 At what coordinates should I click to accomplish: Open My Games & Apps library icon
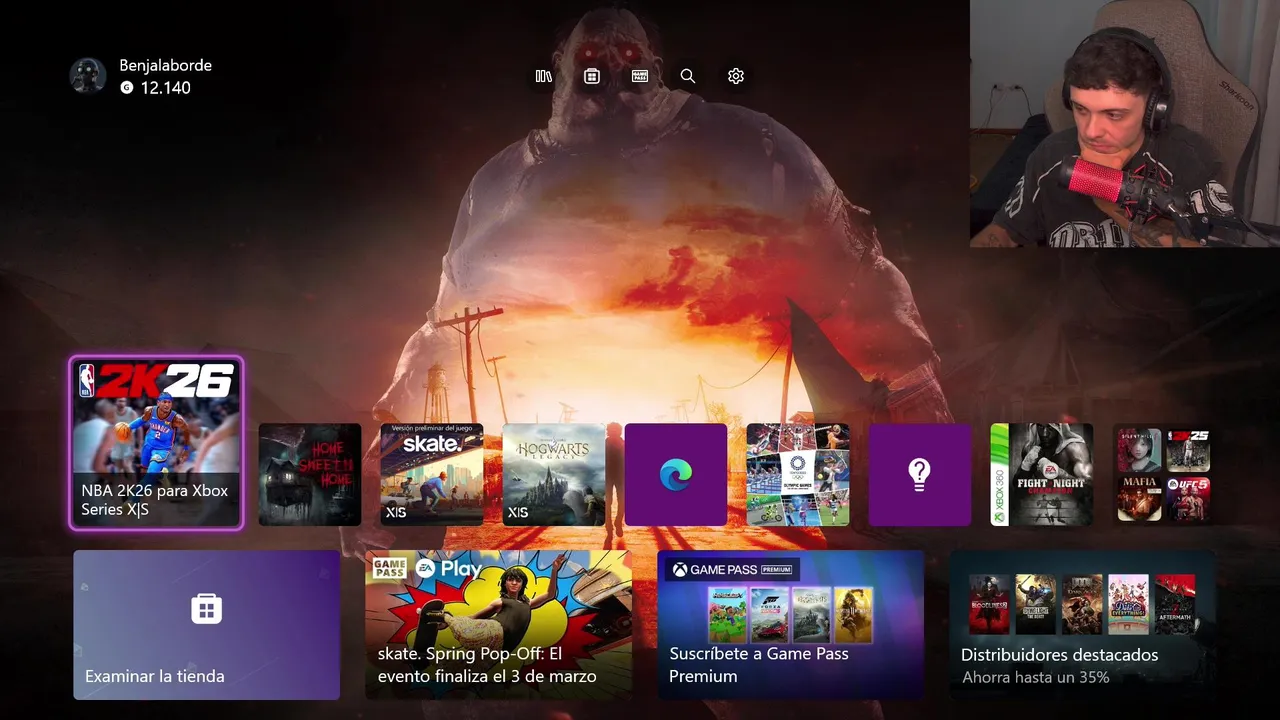(x=544, y=76)
